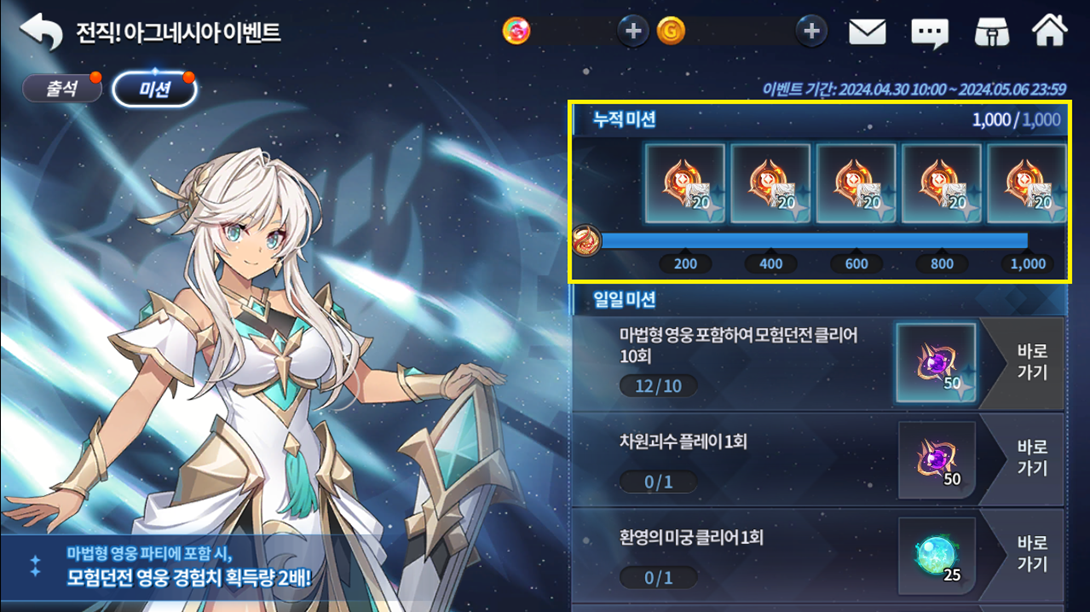Claim the 200-point cumulative reward

tap(685, 184)
